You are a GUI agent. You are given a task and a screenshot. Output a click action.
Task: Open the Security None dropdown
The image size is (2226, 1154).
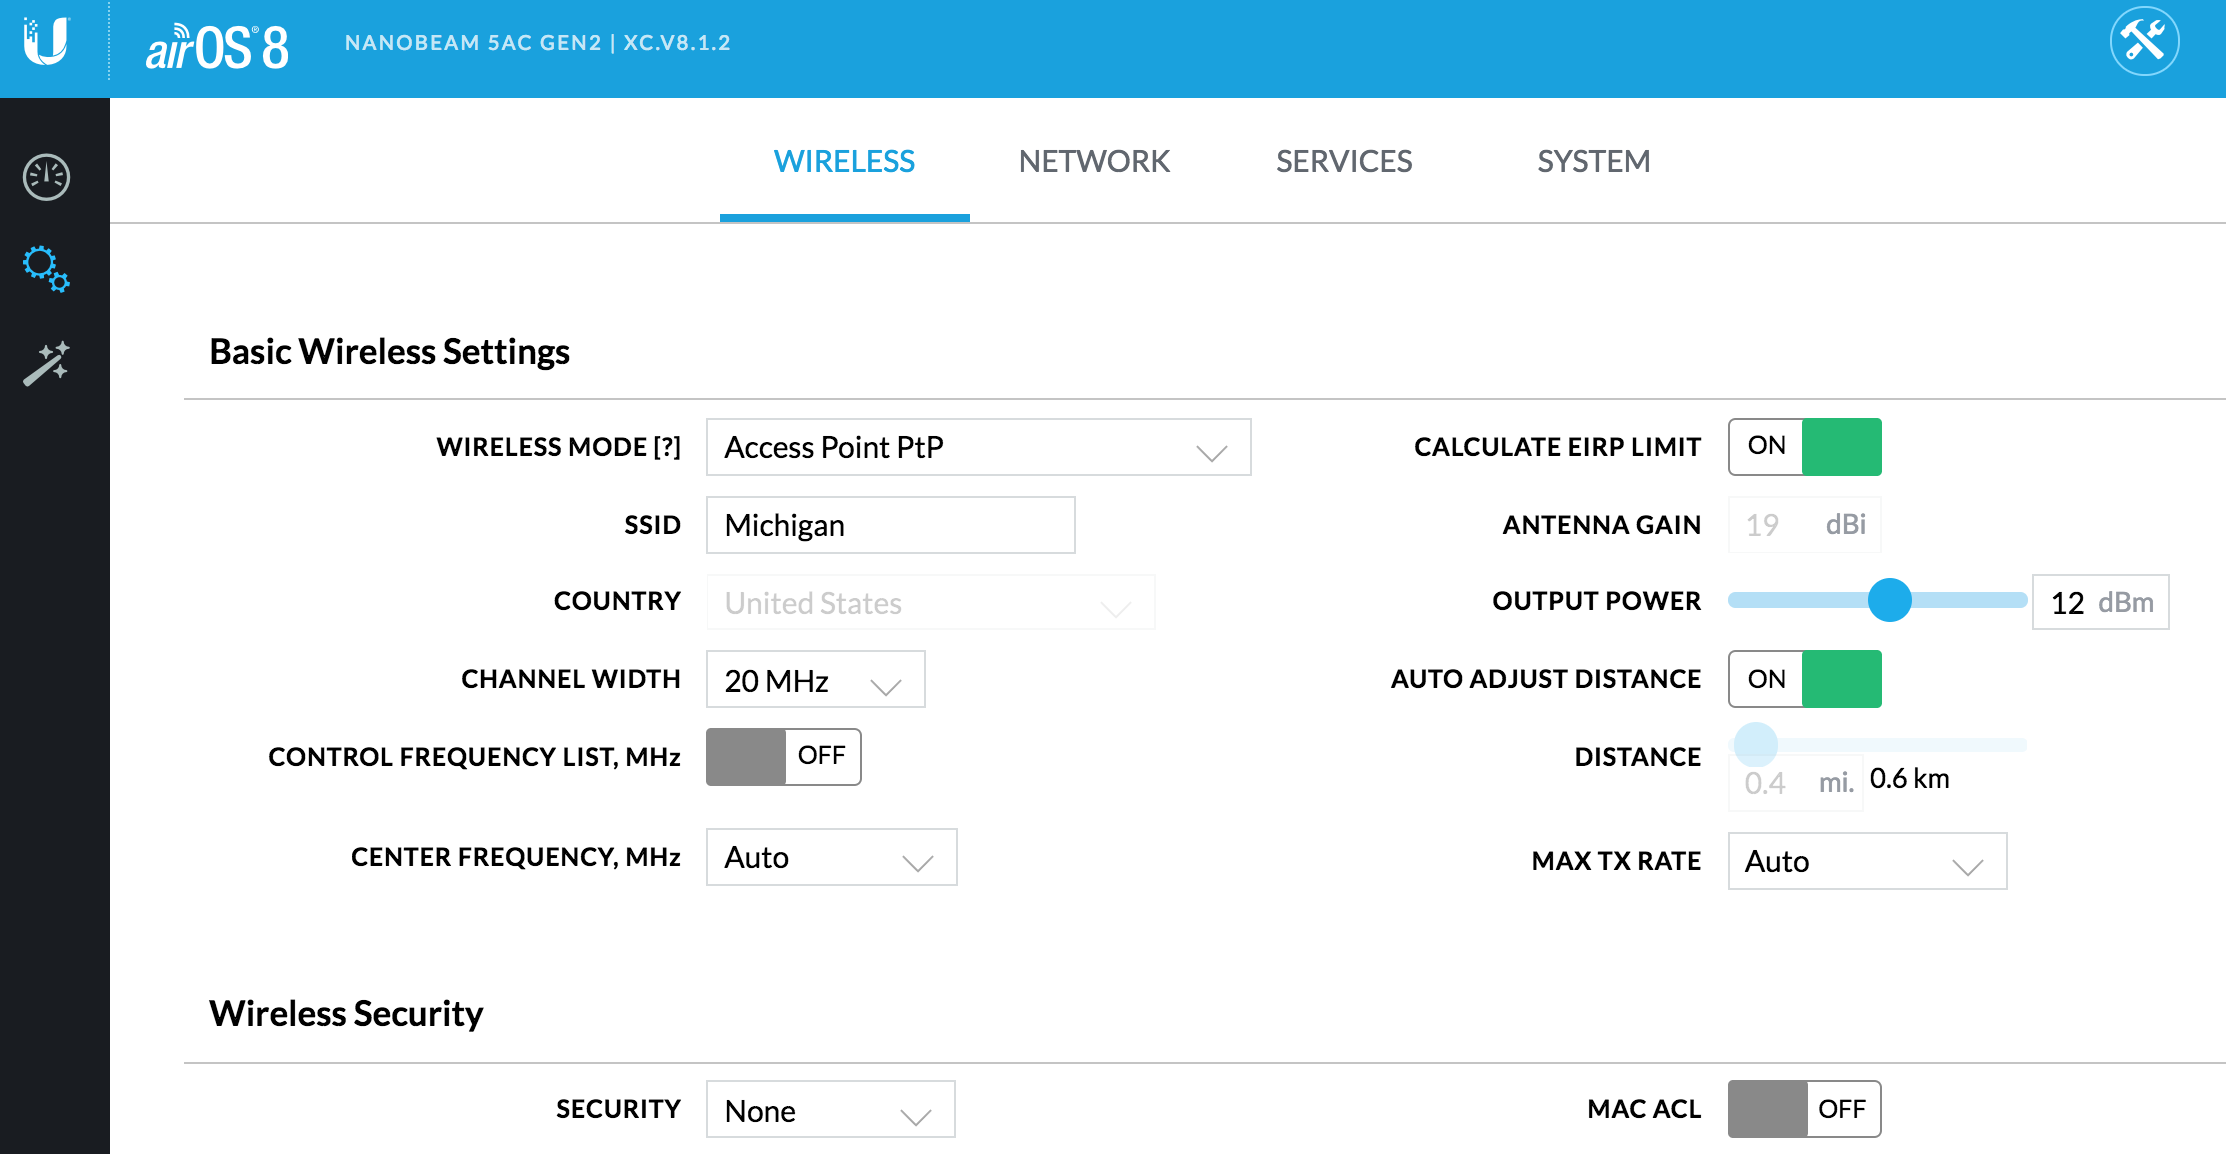click(x=830, y=1109)
